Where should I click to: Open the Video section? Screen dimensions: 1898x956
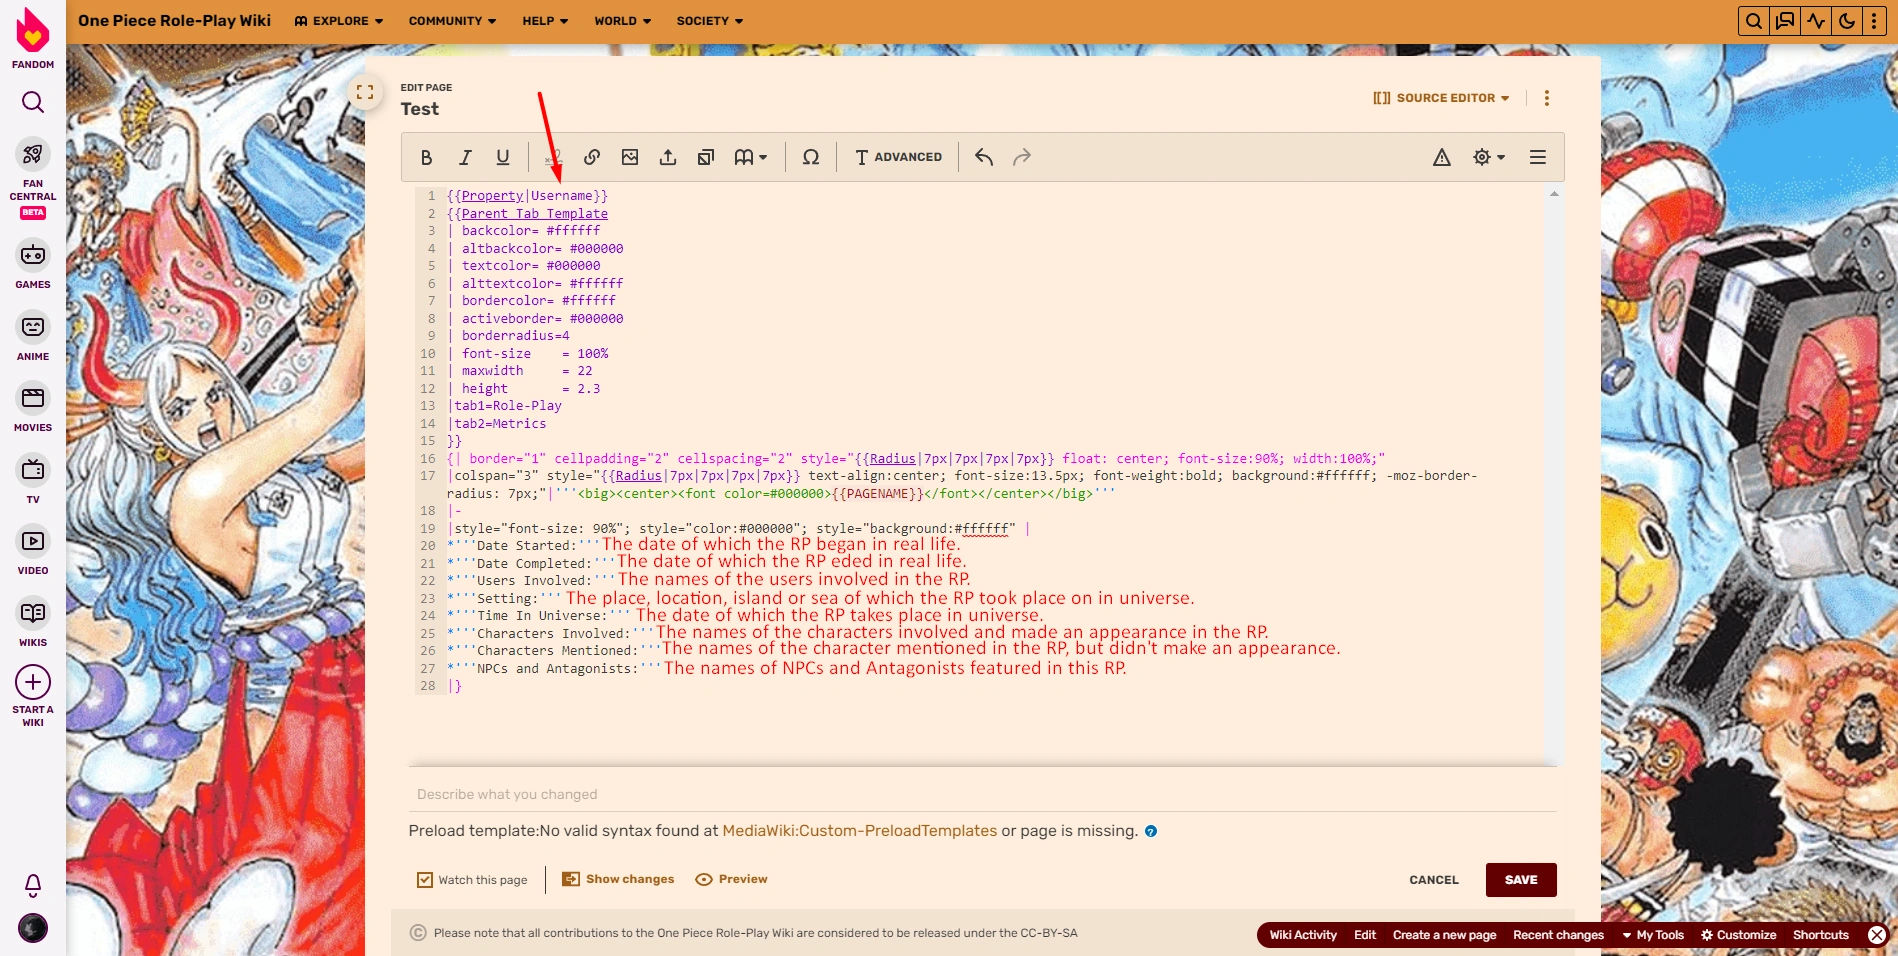(x=33, y=551)
